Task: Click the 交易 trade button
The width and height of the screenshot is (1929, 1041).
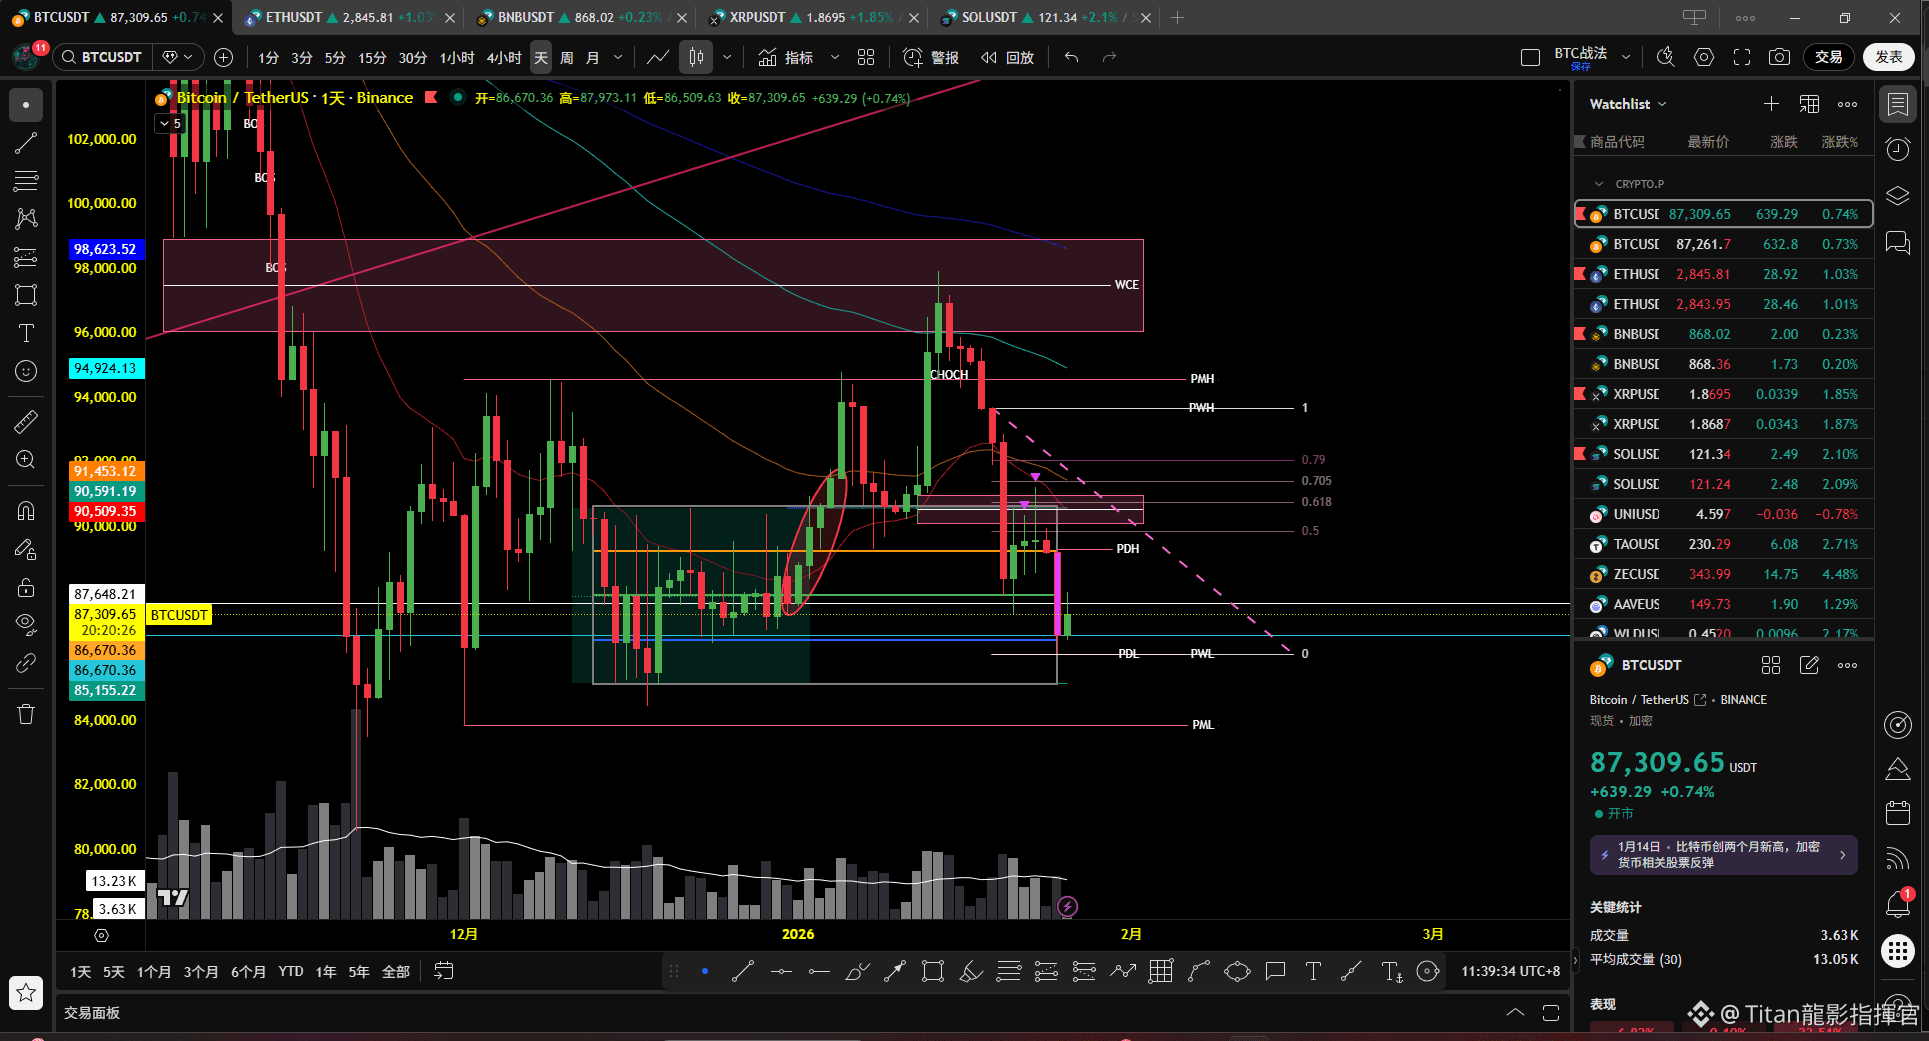Action: [x=1829, y=57]
